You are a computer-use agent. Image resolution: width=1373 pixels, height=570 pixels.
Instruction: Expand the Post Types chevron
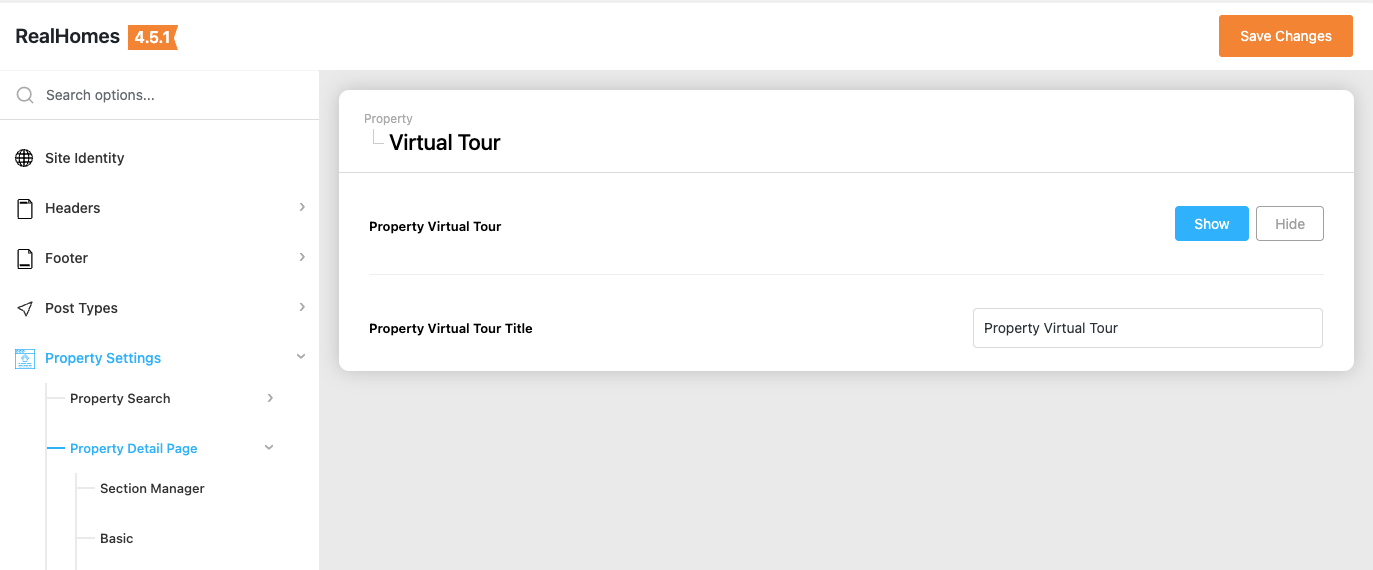click(x=302, y=307)
